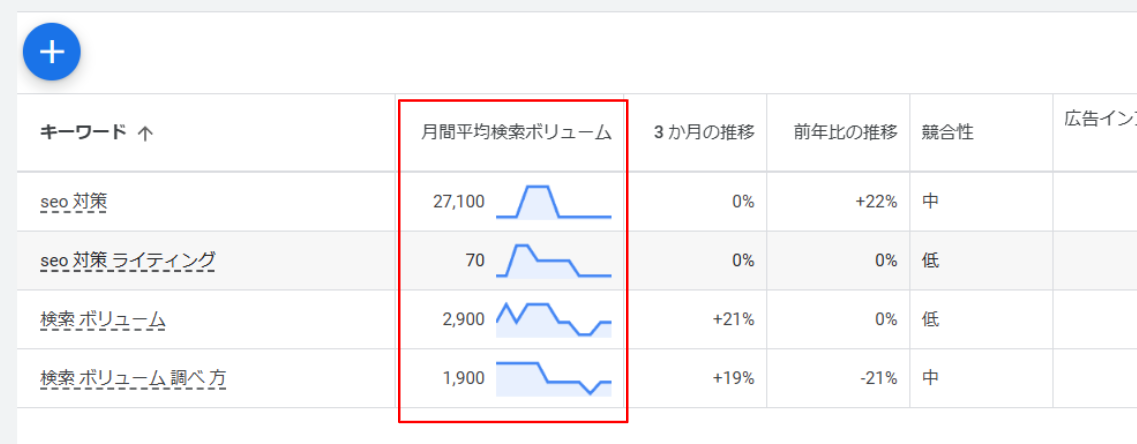Click the 前年比の推移 column header

(x=846, y=132)
